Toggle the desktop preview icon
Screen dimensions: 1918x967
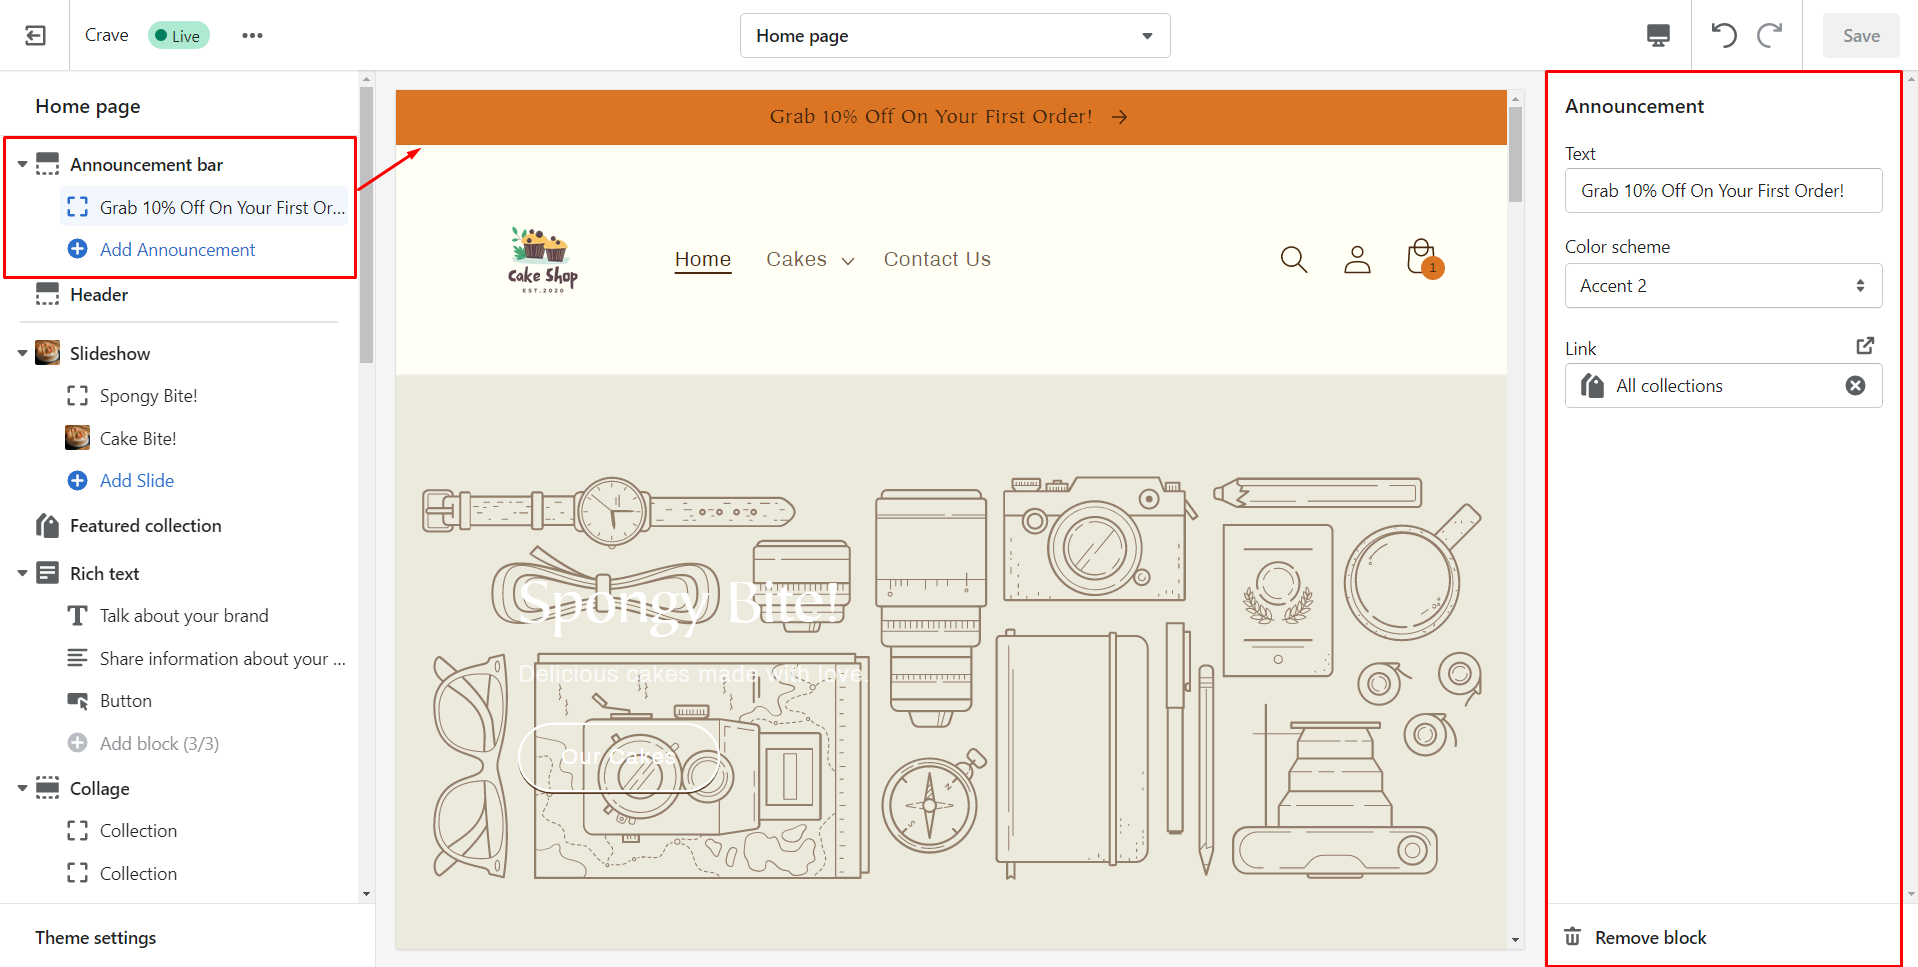click(x=1658, y=36)
